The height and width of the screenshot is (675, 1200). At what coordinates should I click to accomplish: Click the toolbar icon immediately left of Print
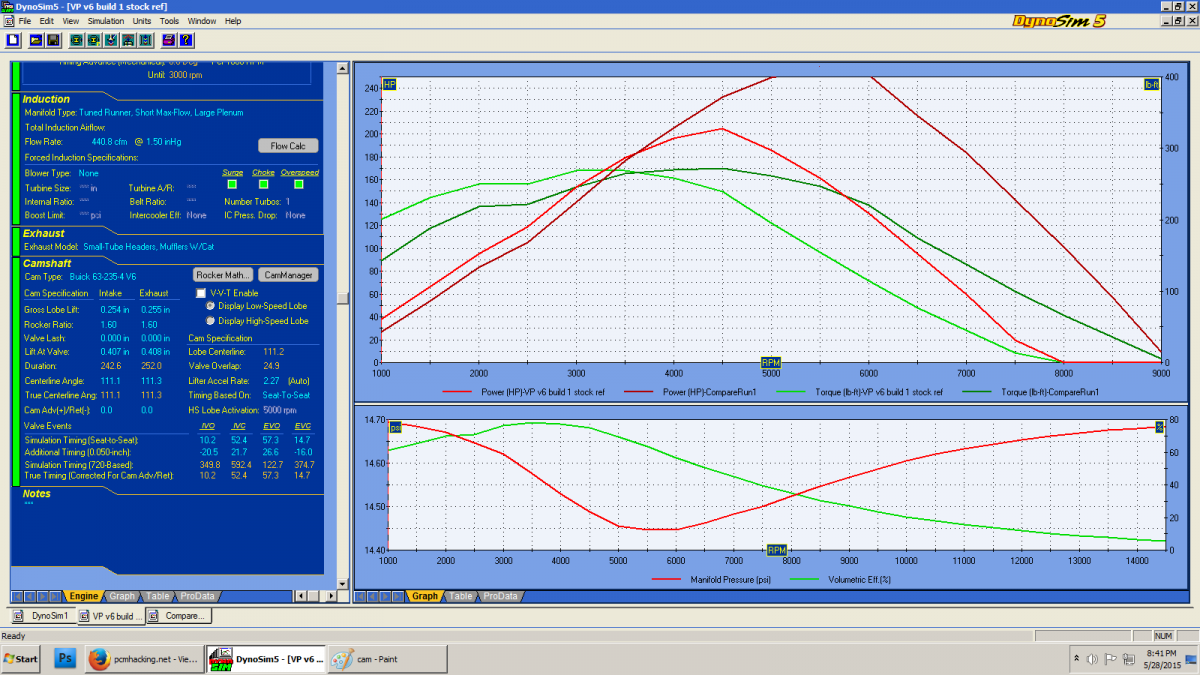(146, 40)
